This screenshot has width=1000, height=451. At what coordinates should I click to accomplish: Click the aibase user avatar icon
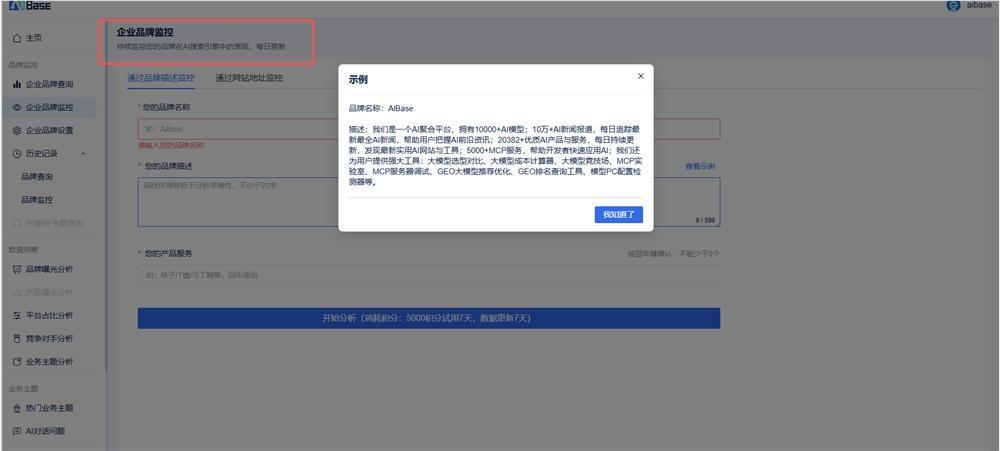952,6
